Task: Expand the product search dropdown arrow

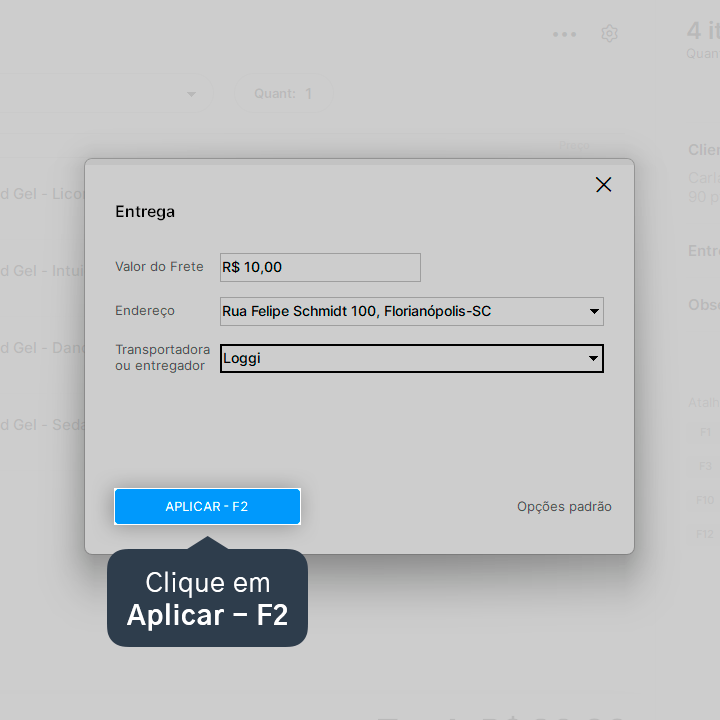Action: tap(191, 94)
